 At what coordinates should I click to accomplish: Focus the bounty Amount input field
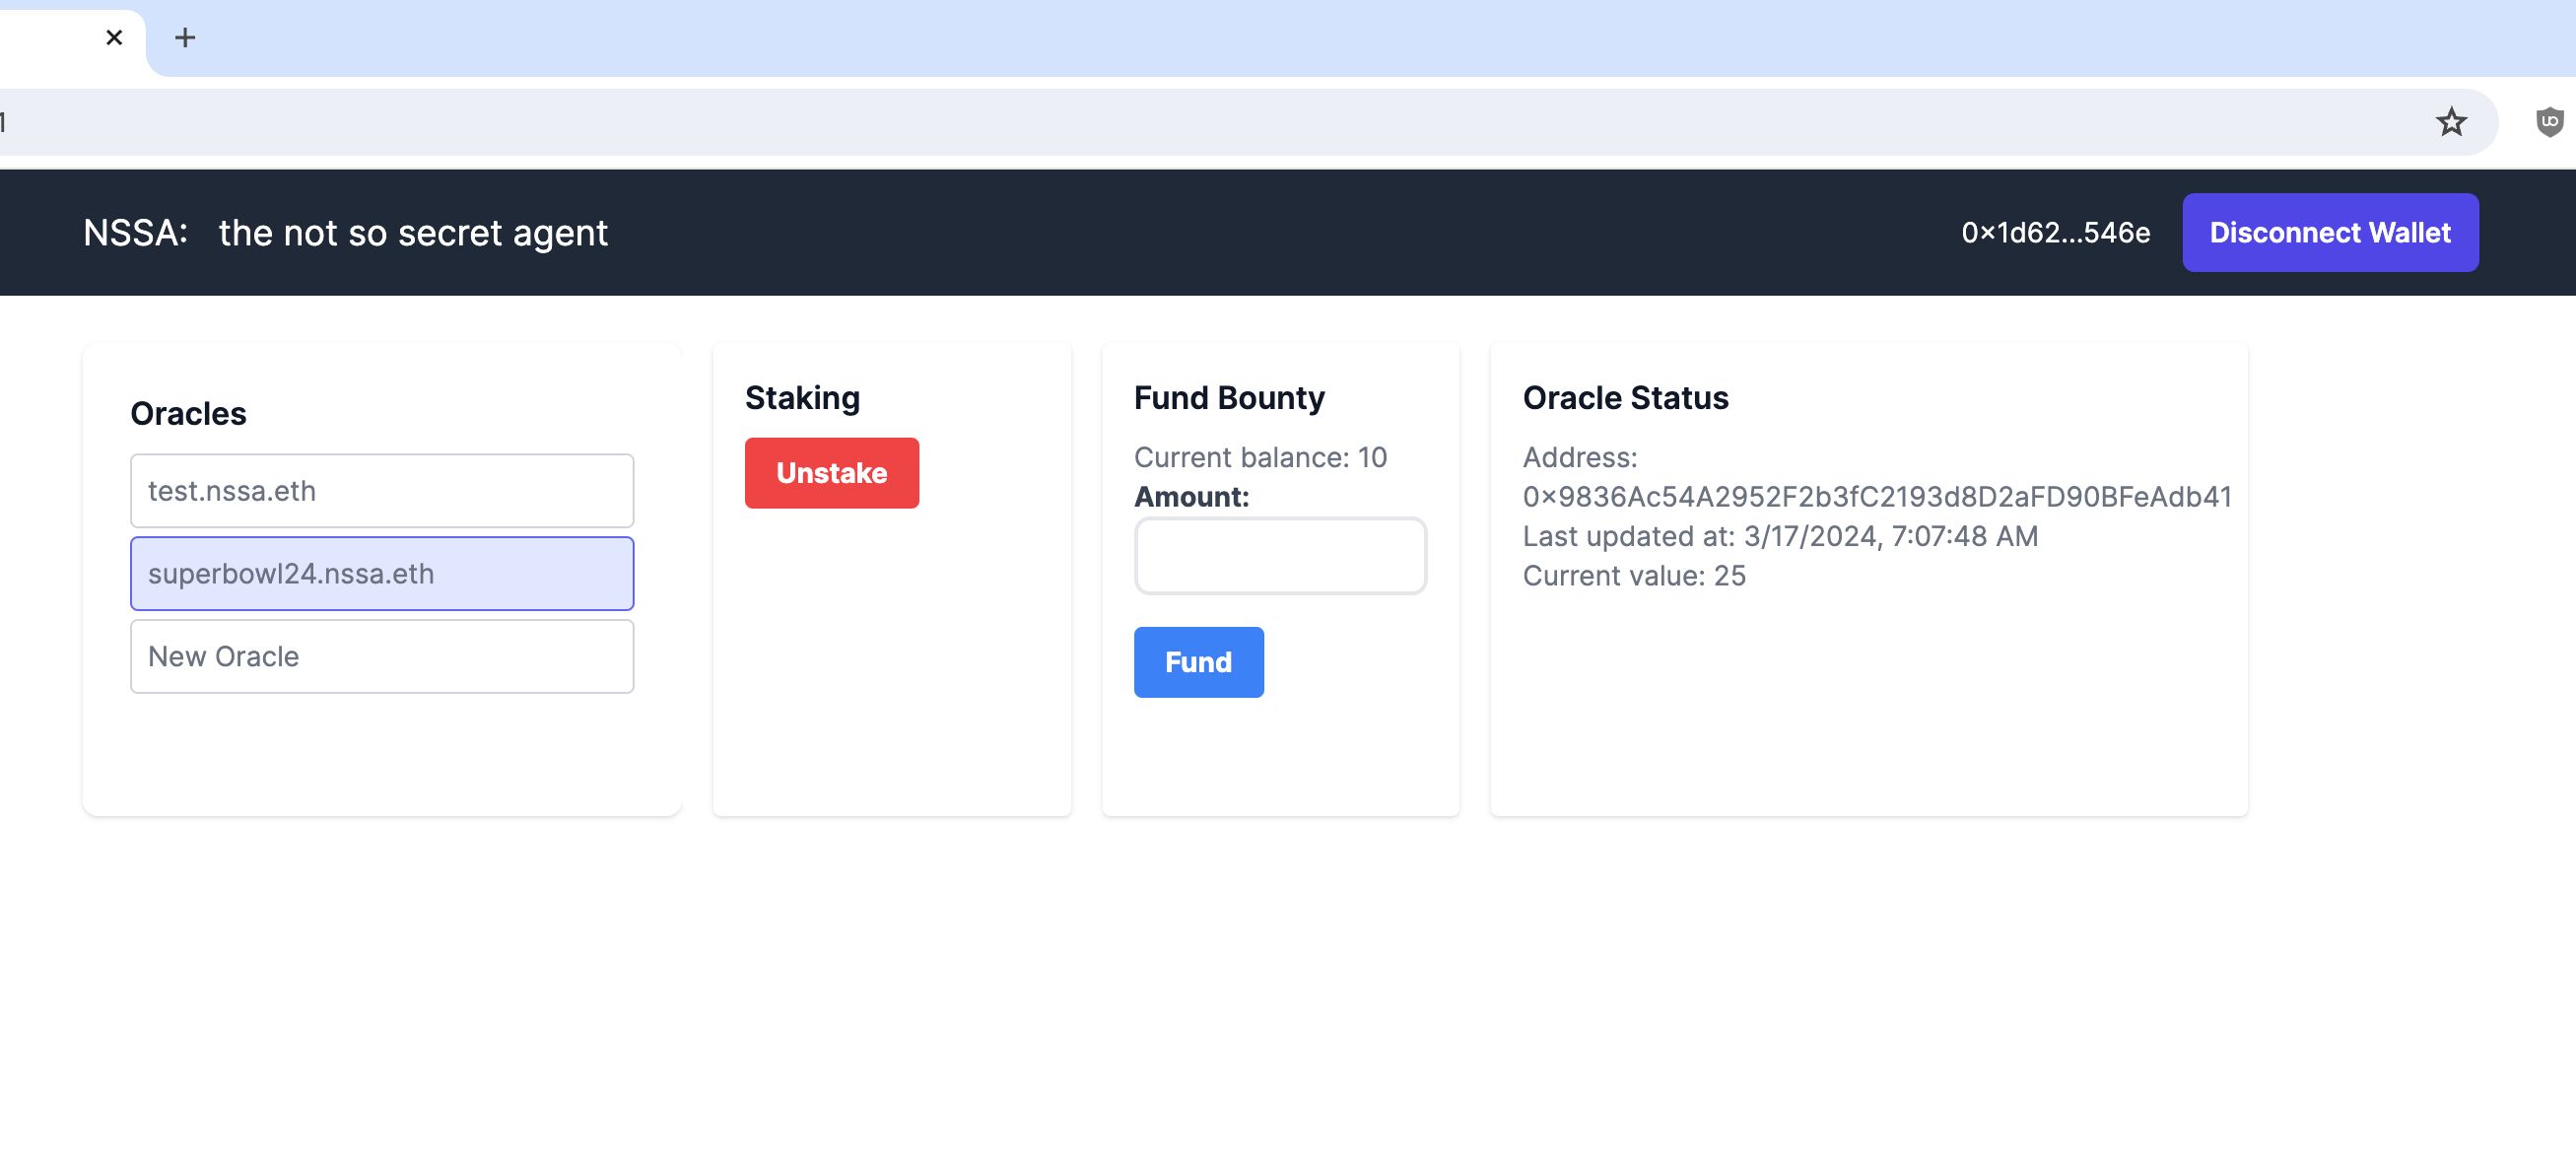coord(1280,556)
